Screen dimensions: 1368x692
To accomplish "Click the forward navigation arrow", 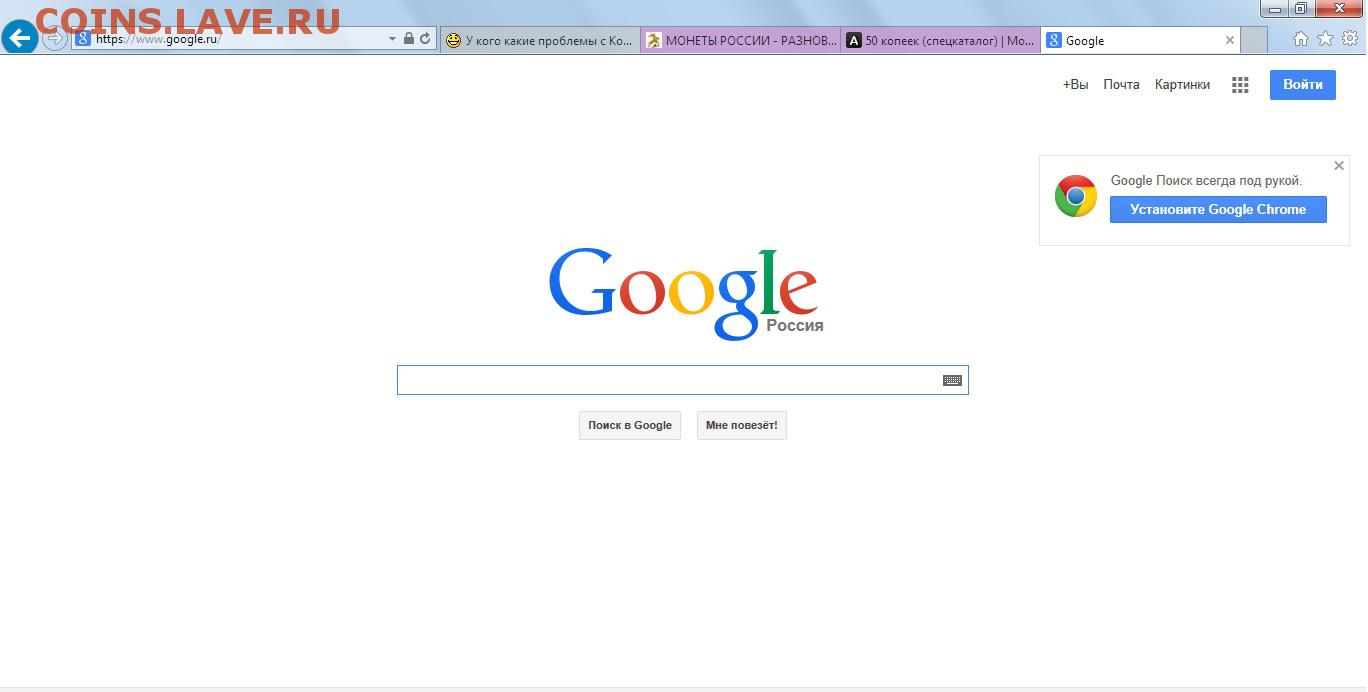I will pyautogui.click(x=54, y=39).
